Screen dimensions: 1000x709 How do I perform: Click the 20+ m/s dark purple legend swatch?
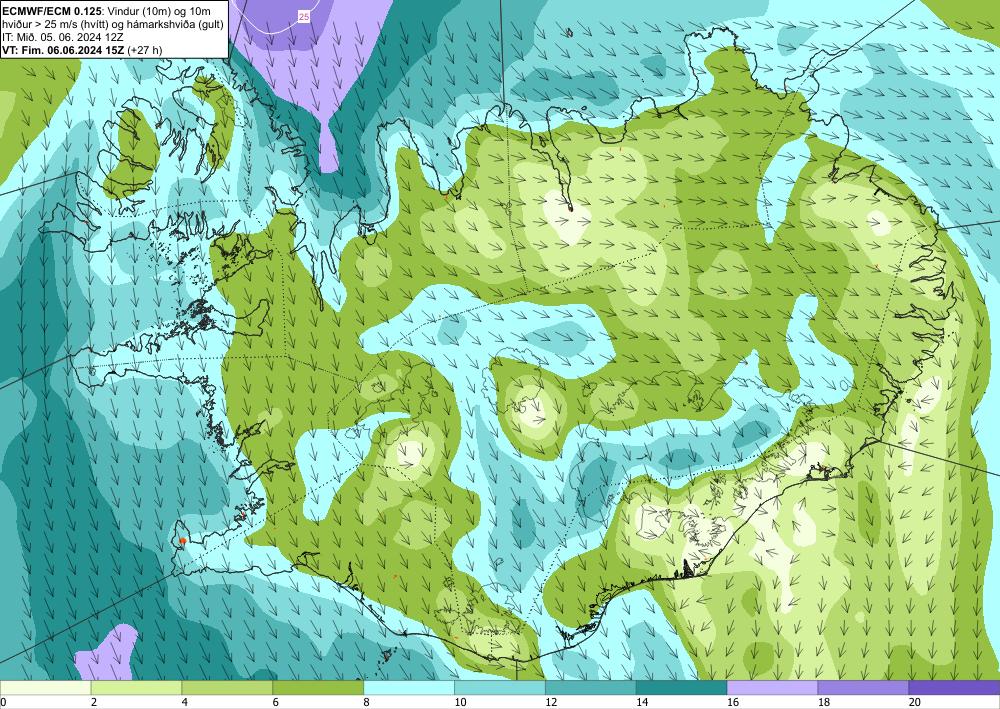[954, 687]
